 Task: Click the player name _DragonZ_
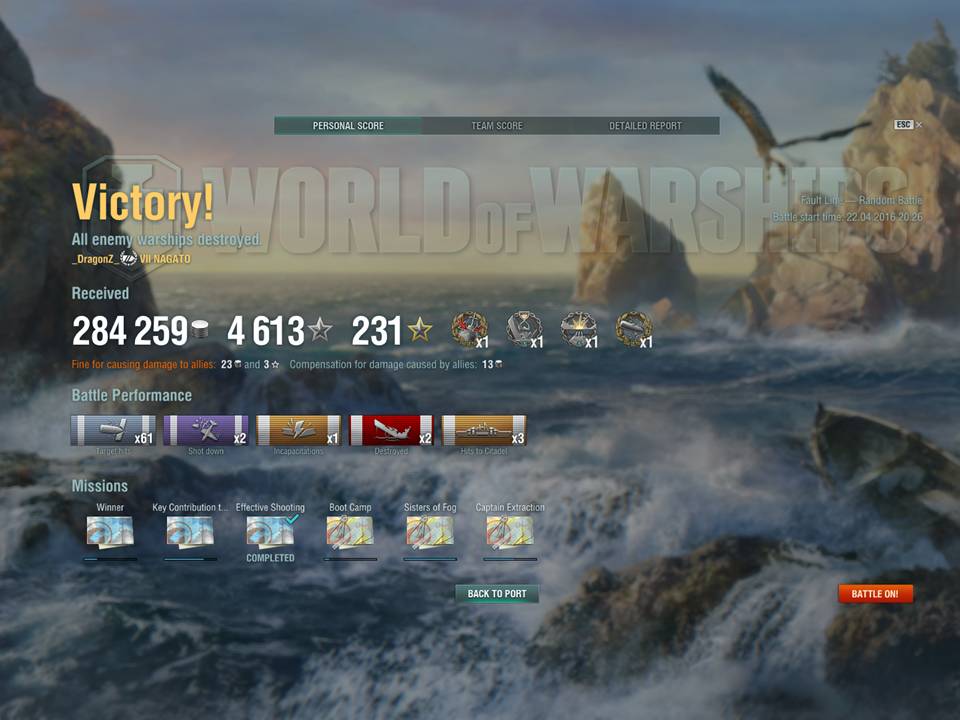click(x=94, y=259)
